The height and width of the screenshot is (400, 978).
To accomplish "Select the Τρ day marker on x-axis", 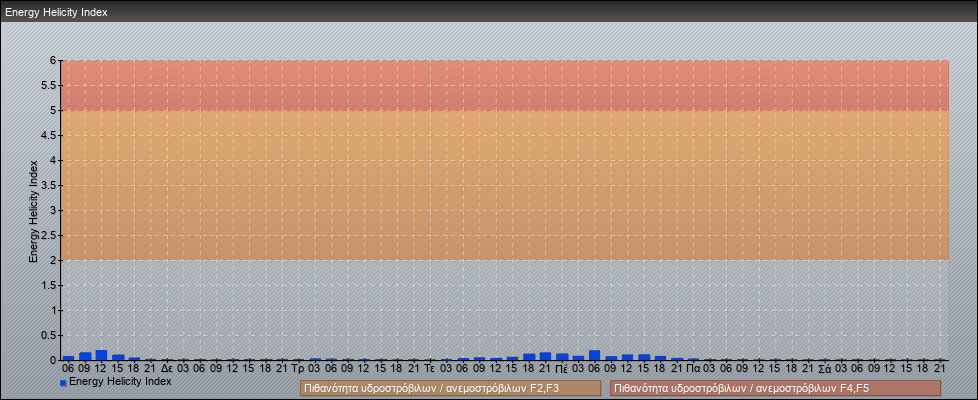I will pos(298,369).
